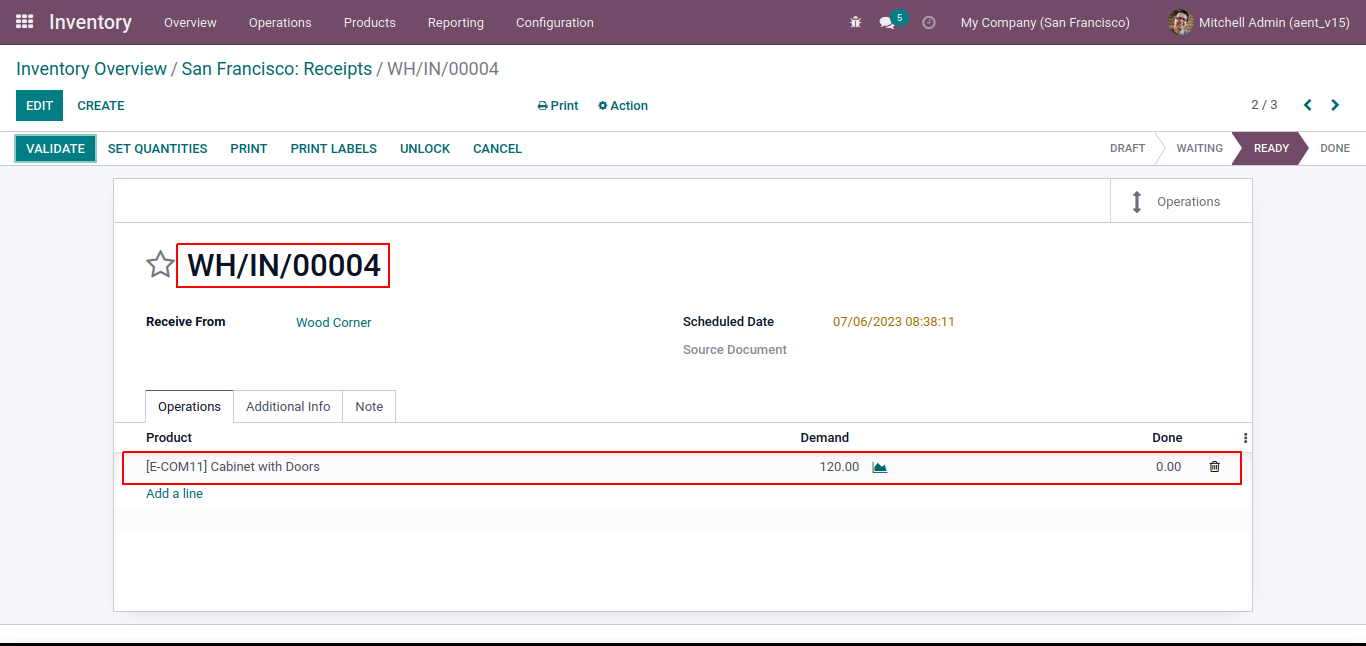The width and height of the screenshot is (1366, 646).
Task: Mark WH/IN/00004 as favorite star
Action: pyautogui.click(x=160, y=265)
